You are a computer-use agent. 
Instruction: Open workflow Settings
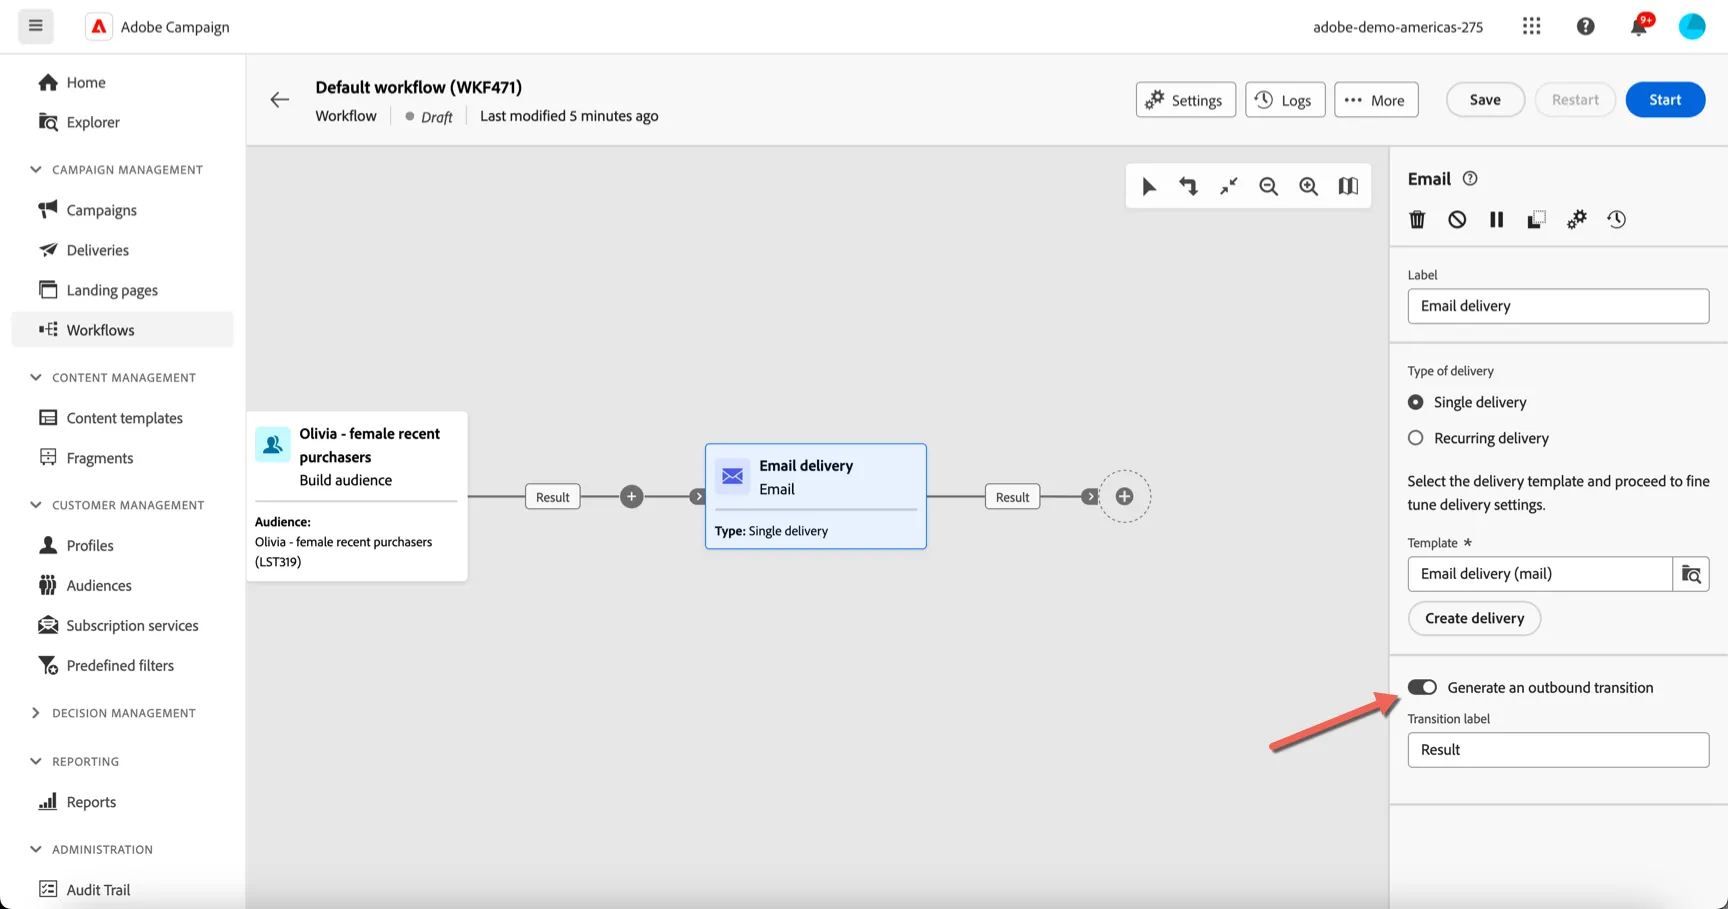point(1185,99)
